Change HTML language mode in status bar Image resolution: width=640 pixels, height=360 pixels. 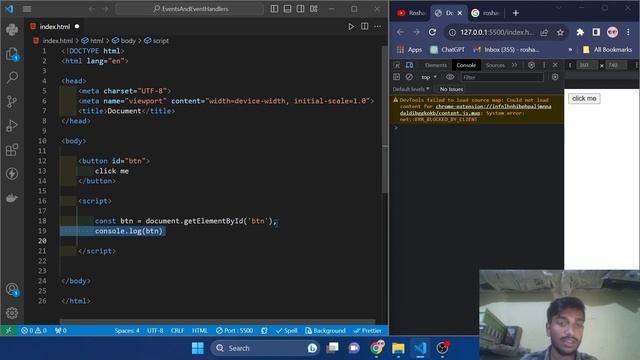200,331
